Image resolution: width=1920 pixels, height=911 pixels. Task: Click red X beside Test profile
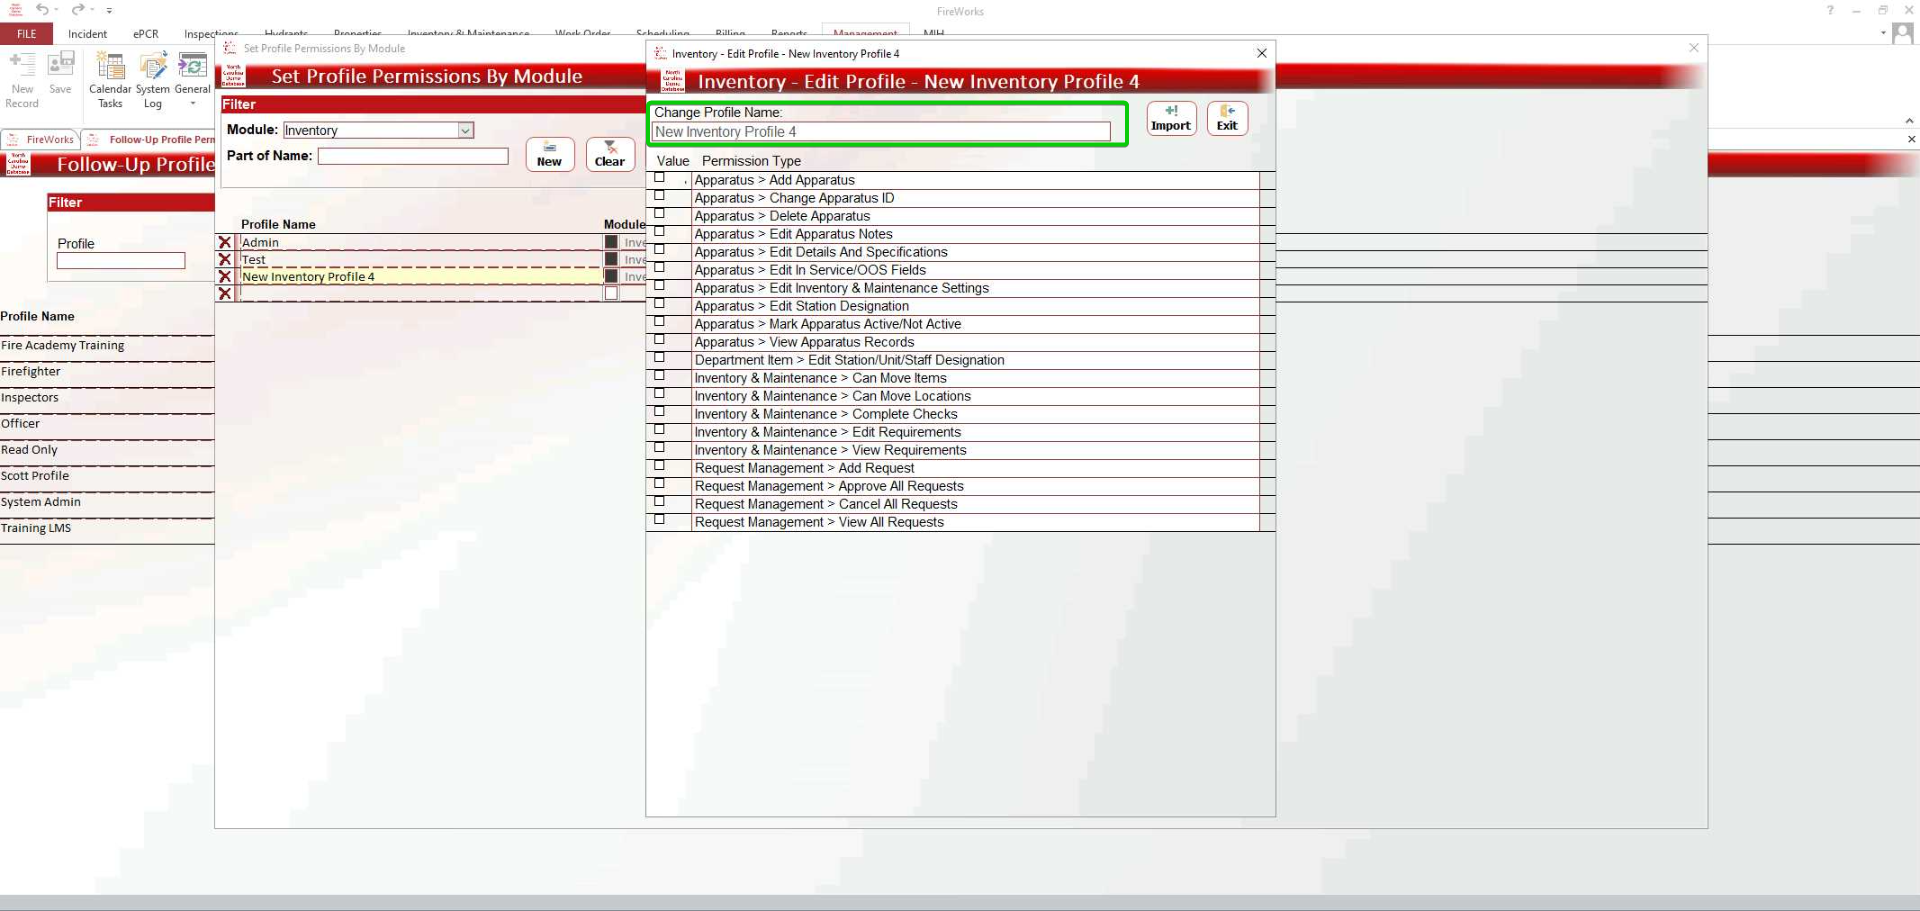[225, 259]
